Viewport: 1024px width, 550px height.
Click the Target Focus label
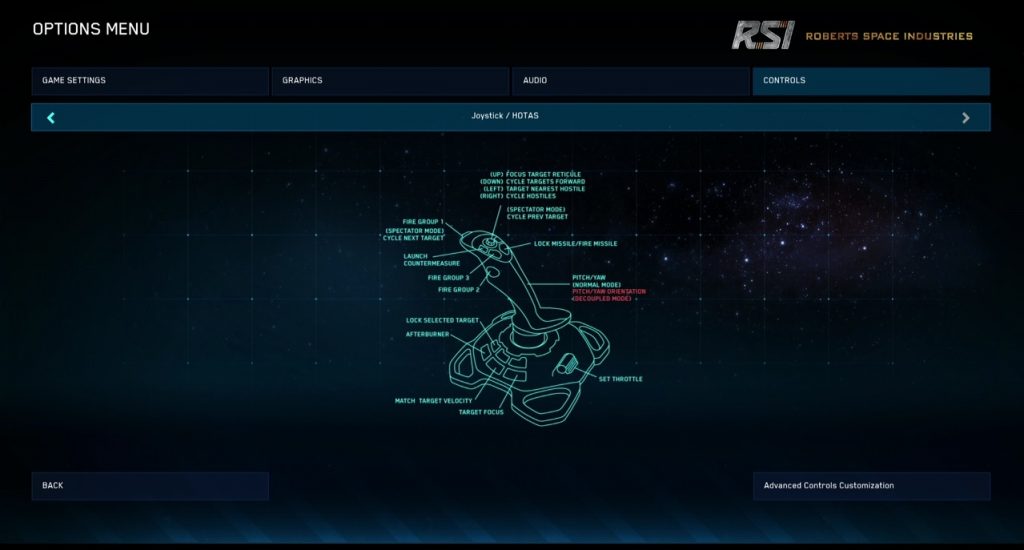click(x=481, y=412)
